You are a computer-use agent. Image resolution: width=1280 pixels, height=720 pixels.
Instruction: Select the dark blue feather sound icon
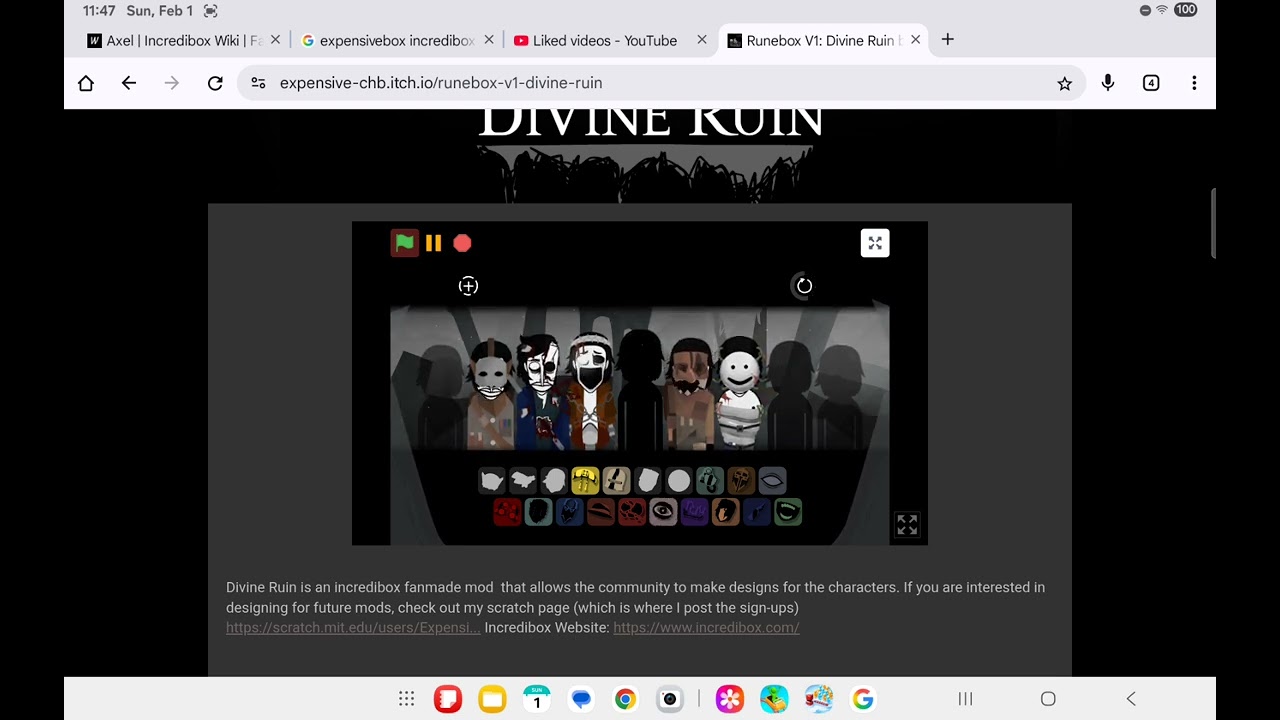756,512
